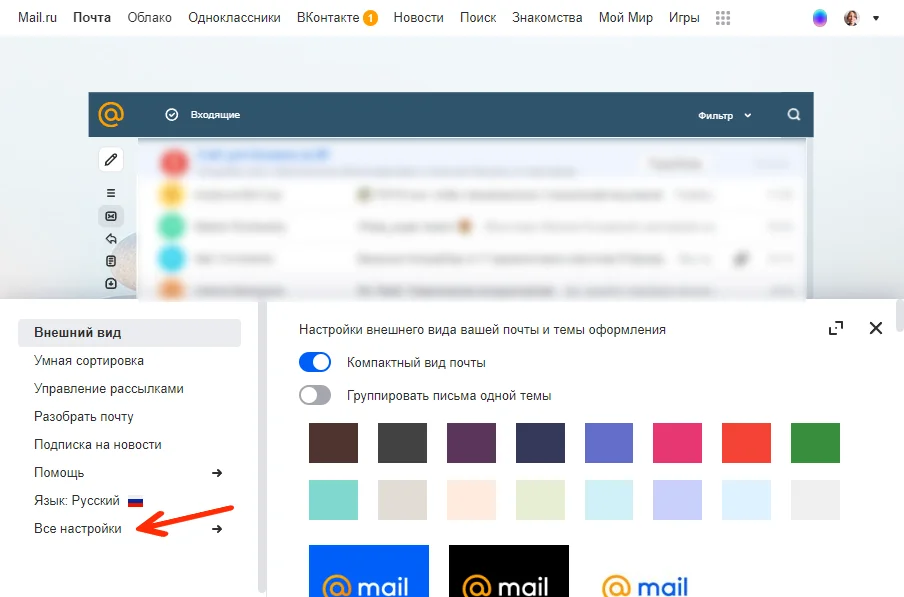Viewport: 904px width, 597px height.
Task: Select the inbox envelope icon in preview sidebar
Action: (x=111, y=216)
